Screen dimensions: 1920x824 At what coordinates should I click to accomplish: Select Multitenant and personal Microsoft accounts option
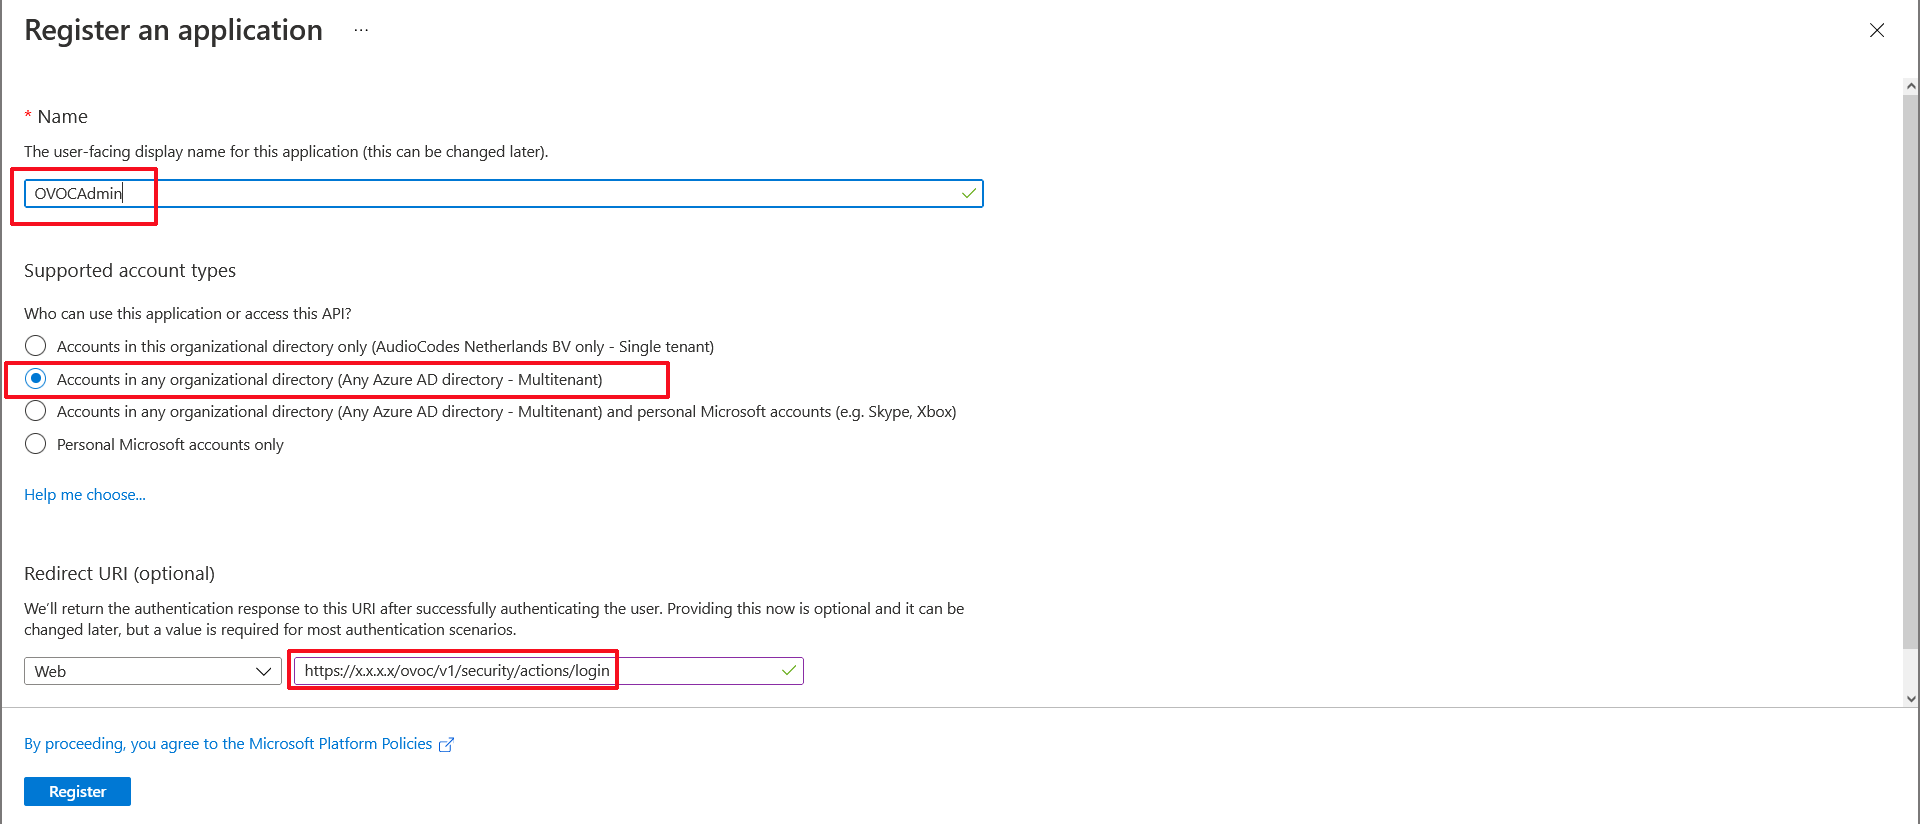(x=36, y=411)
